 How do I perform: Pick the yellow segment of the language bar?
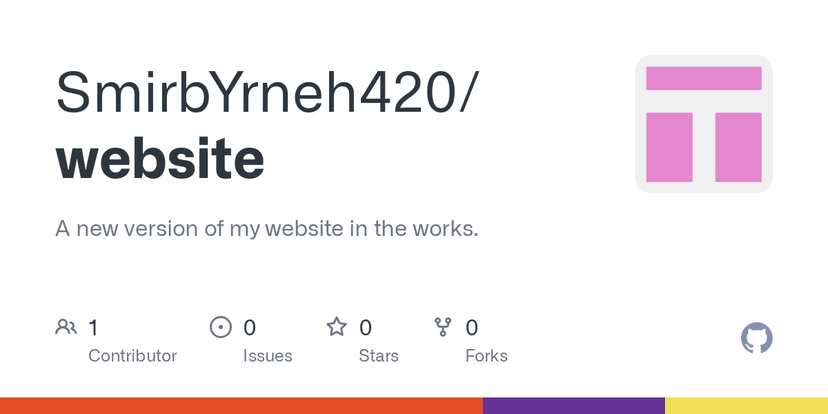[746, 405]
